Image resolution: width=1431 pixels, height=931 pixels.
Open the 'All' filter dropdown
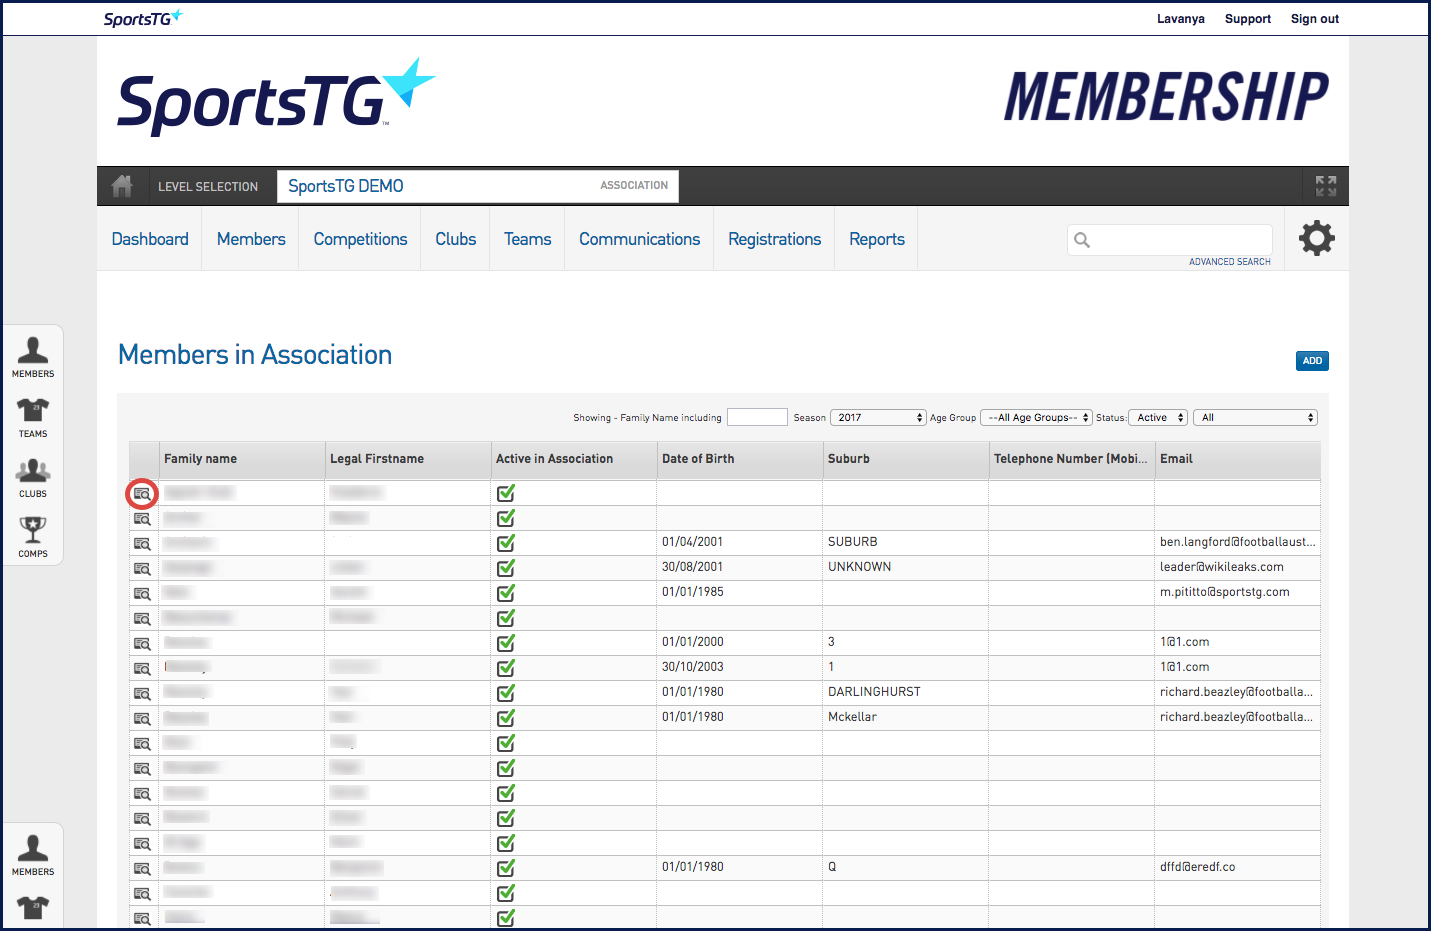[x=1255, y=418]
